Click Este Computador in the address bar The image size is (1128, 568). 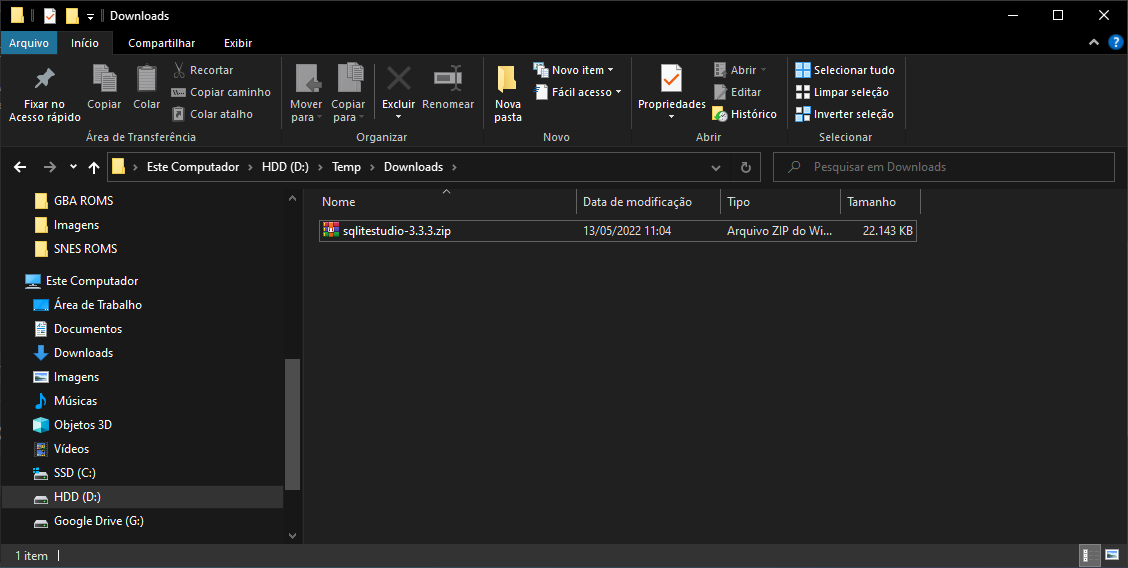coord(193,167)
